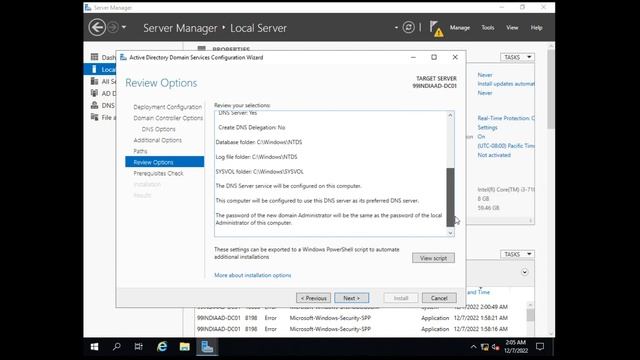This screenshot has width=640, height=360.
Task: Select All Servers icon in sidebar
Action: 95,81
